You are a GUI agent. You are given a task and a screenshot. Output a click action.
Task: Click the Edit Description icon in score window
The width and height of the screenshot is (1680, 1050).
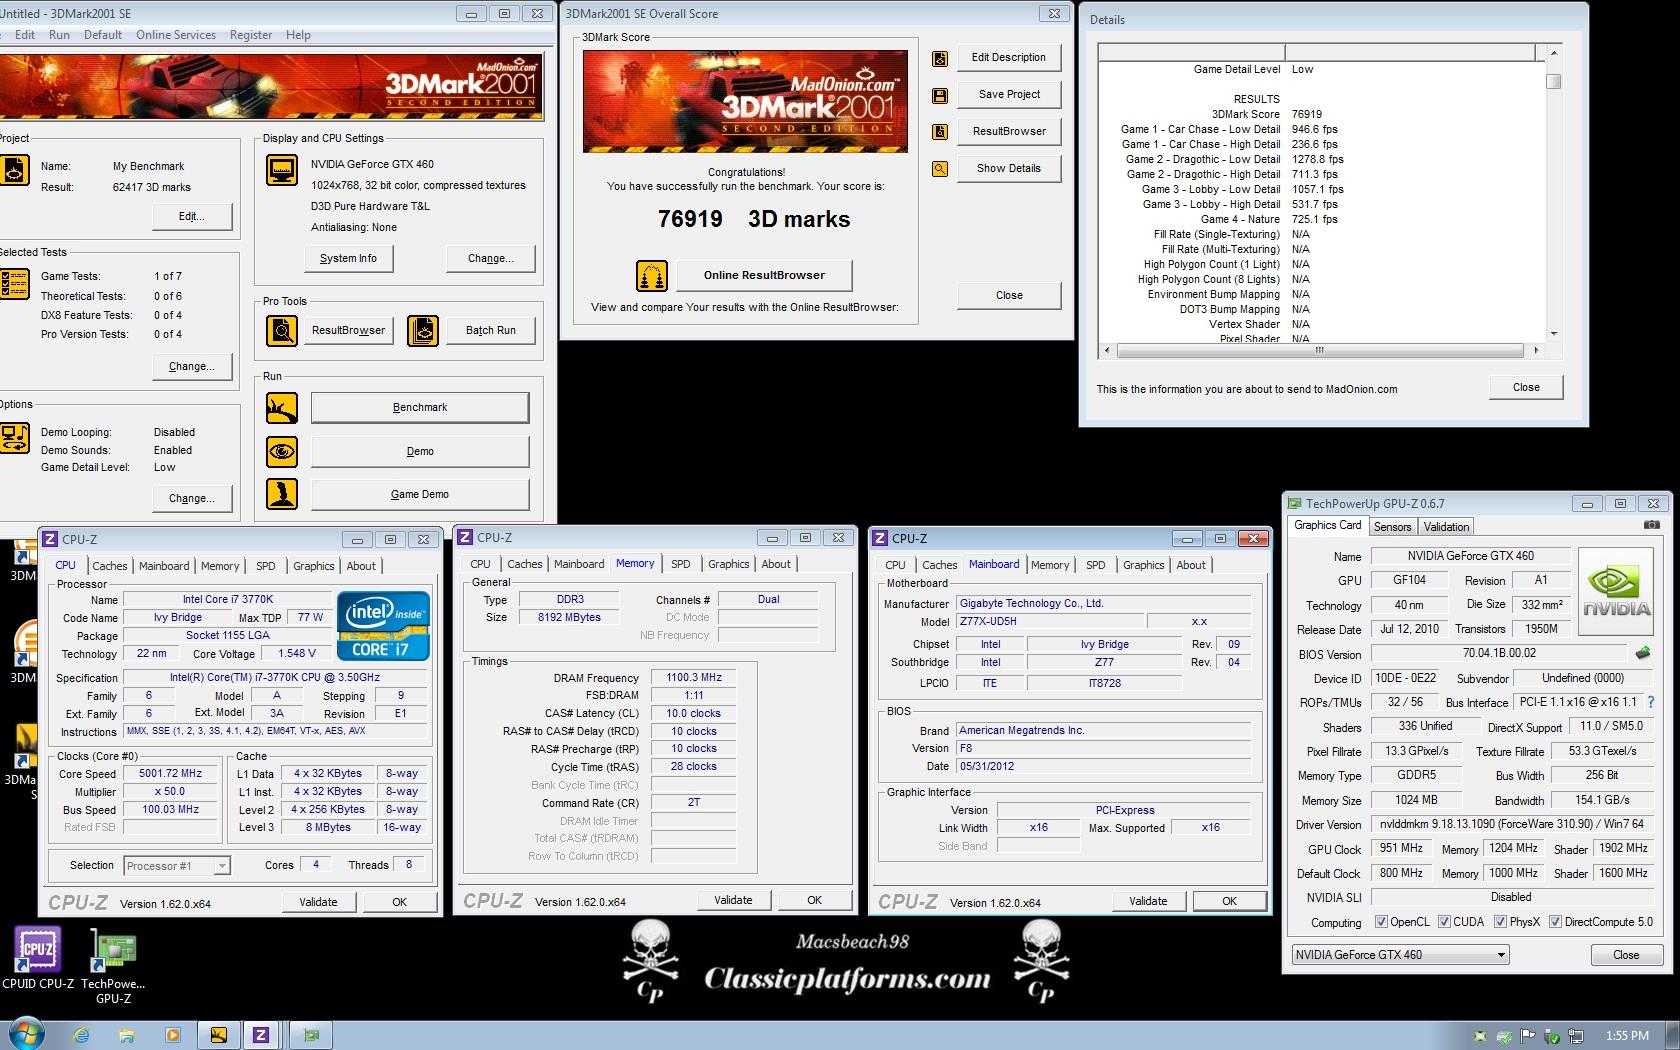940,58
